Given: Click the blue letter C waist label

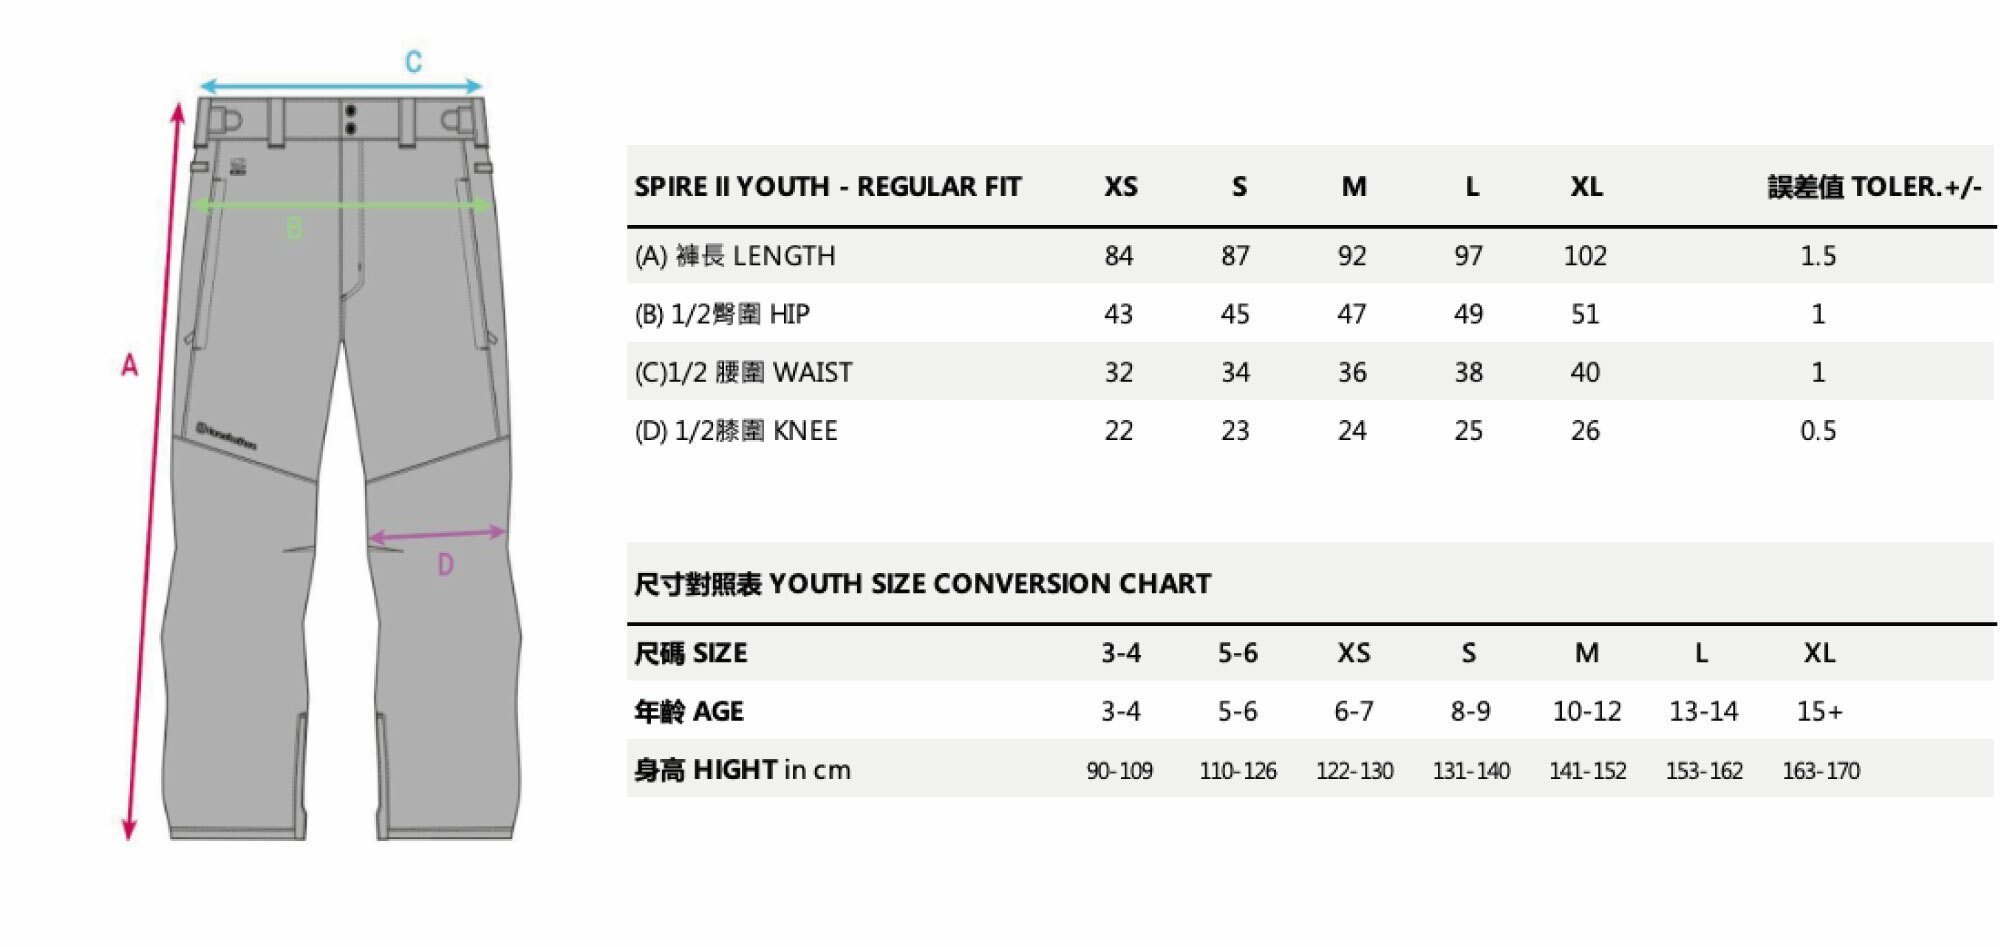Looking at the screenshot, I should [x=413, y=62].
